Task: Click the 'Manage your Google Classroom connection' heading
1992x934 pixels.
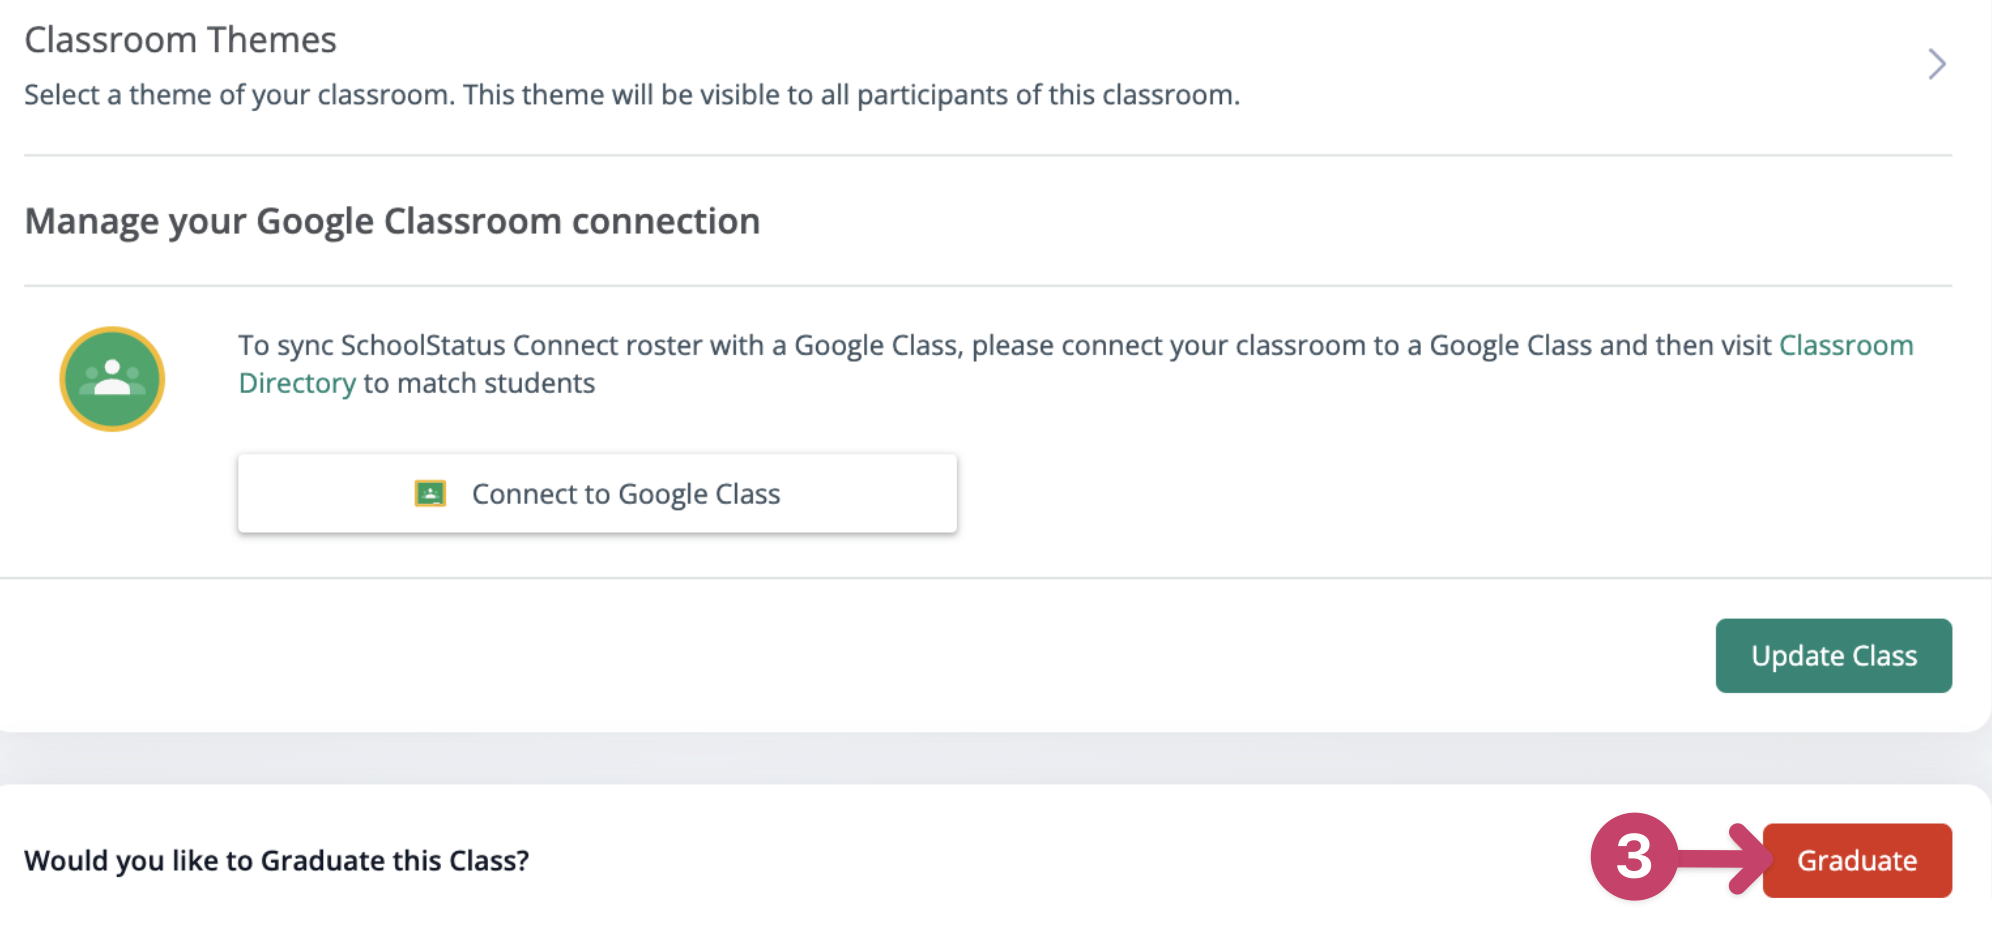Action: pyautogui.click(x=392, y=221)
